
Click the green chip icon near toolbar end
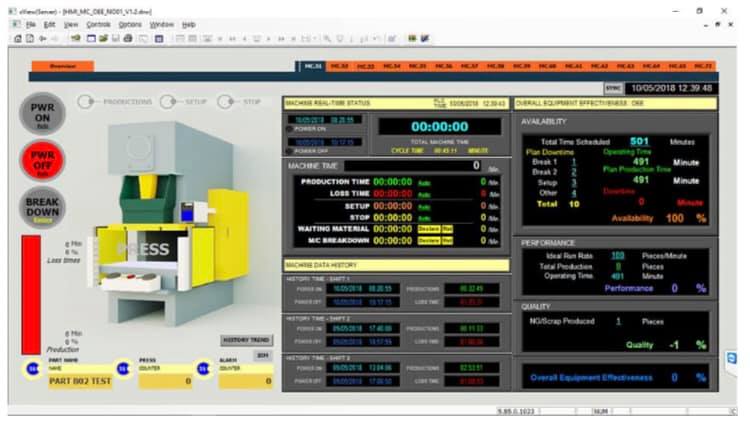click(412, 38)
